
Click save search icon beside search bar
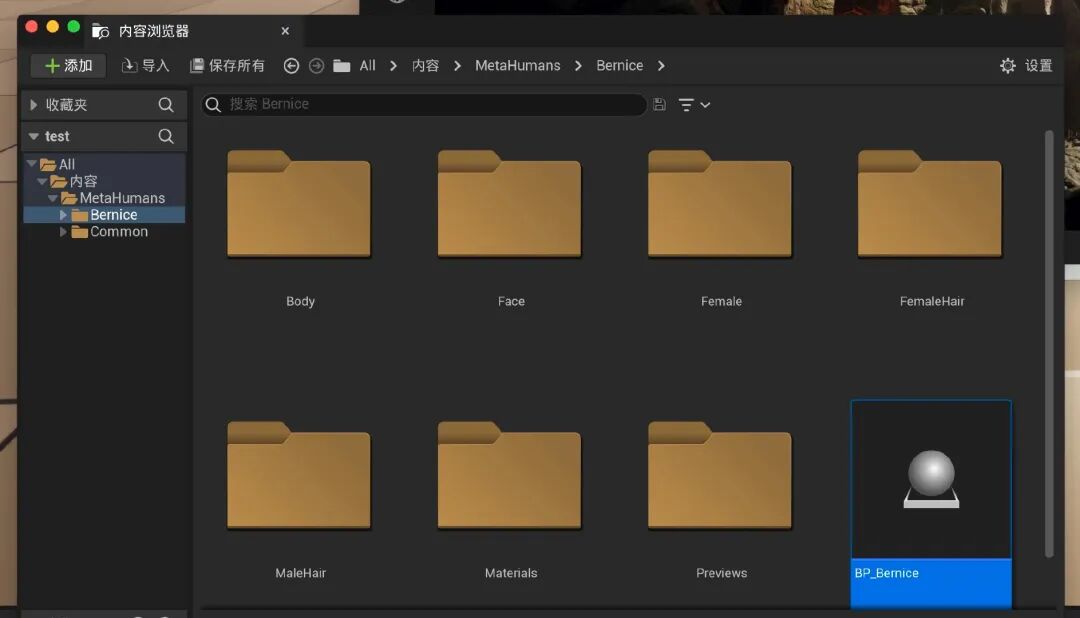click(x=659, y=105)
